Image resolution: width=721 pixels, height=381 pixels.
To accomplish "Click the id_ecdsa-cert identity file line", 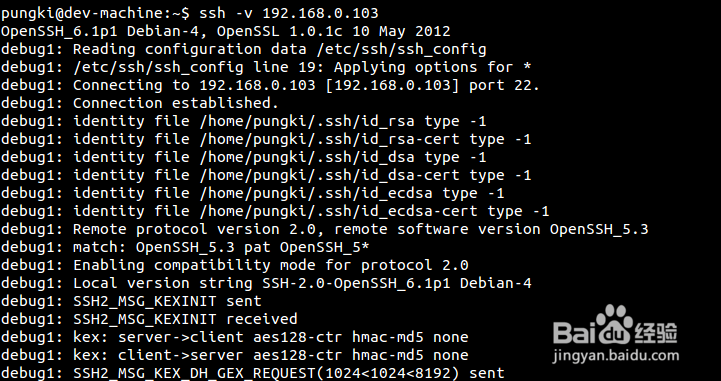I will click(275, 211).
